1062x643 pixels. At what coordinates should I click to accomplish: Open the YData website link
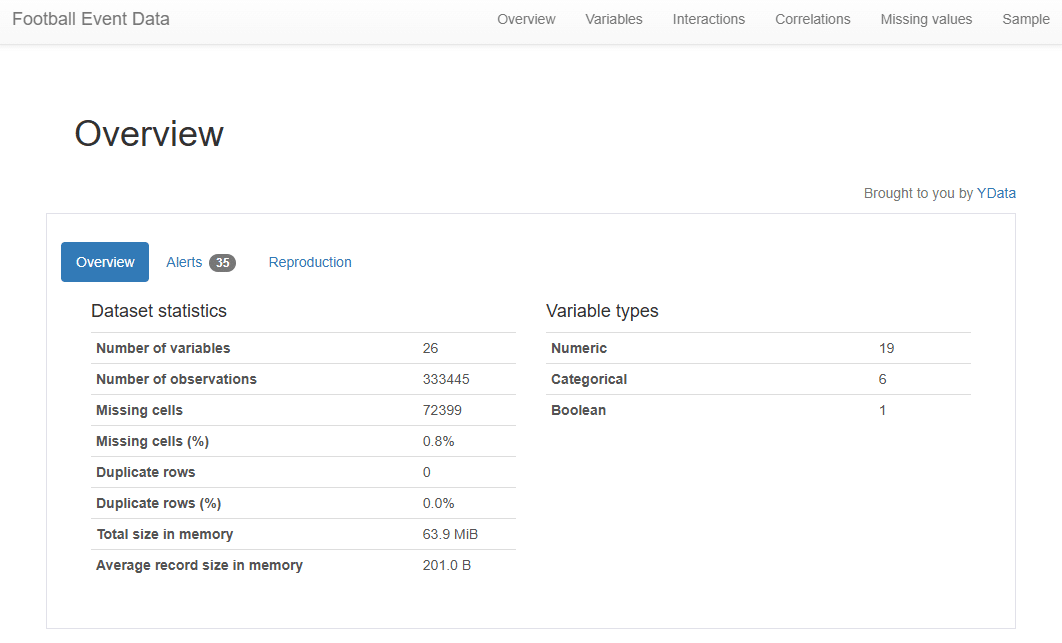[996, 193]
